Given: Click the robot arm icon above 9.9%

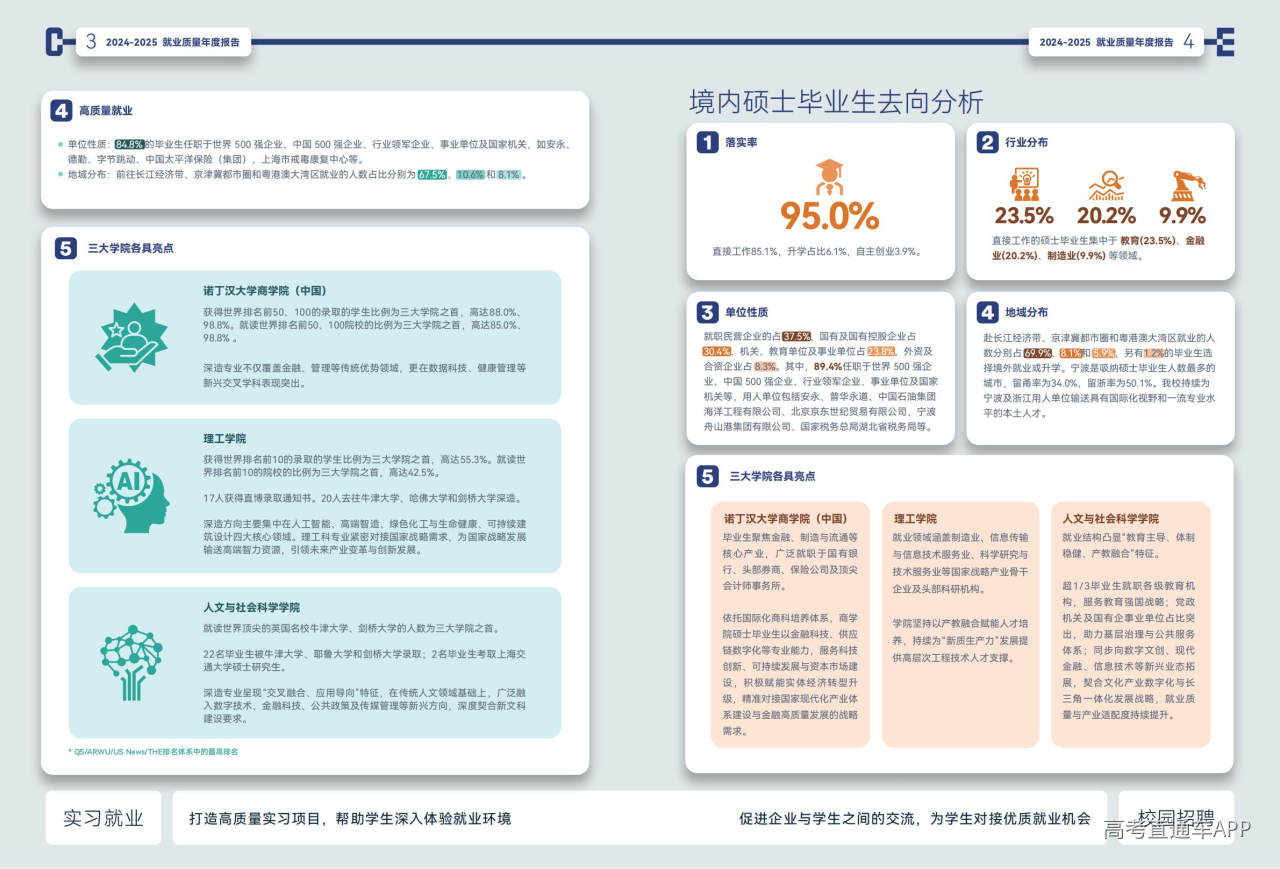Looking at the screenshot, I should tap(1187, 185).
